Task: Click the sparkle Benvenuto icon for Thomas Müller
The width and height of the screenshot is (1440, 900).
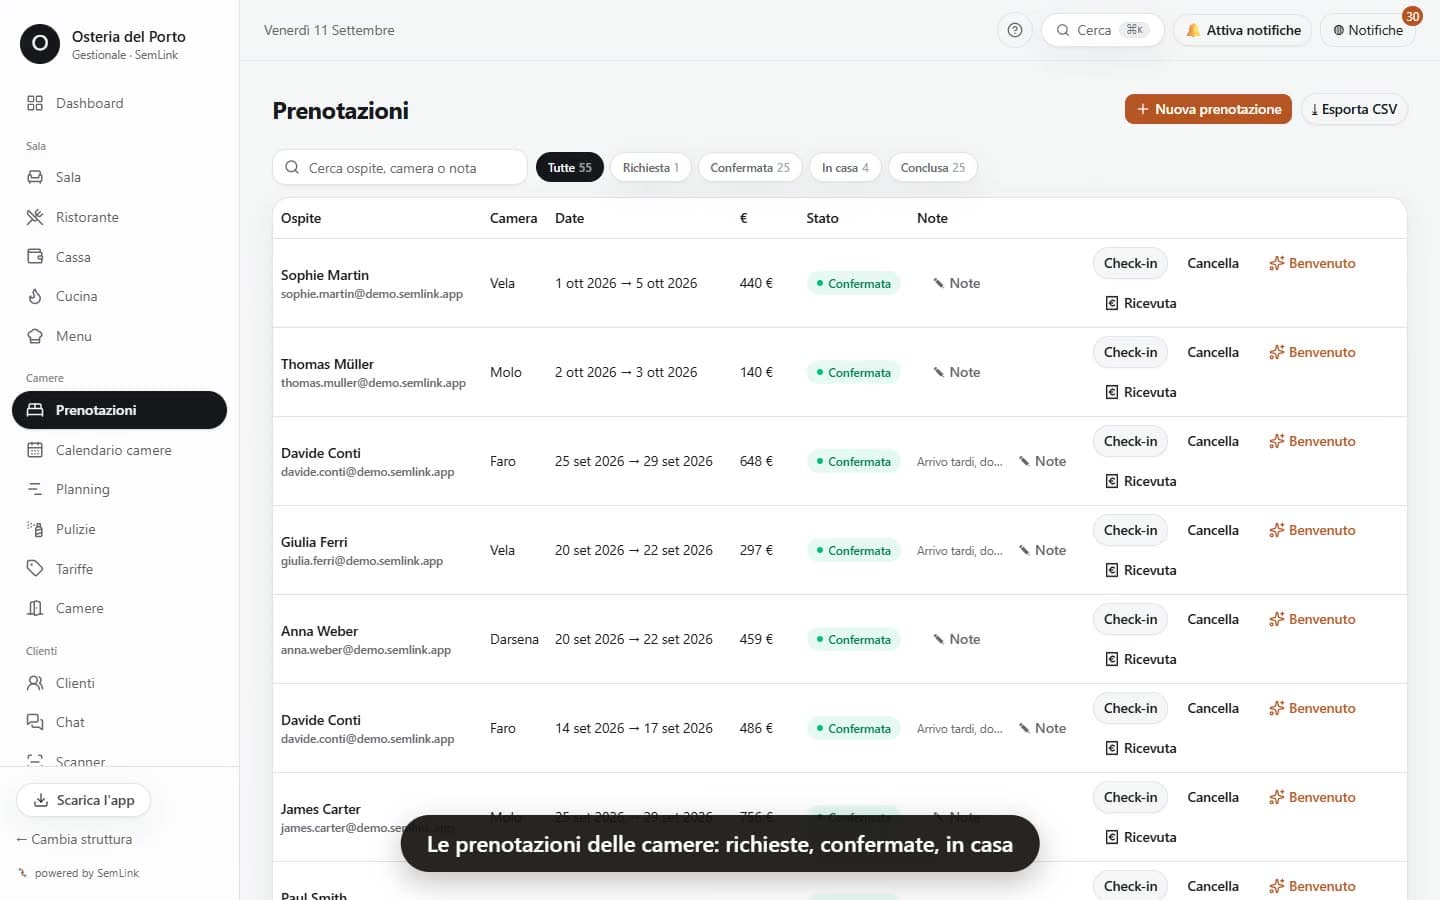Action: (1276, 352)
